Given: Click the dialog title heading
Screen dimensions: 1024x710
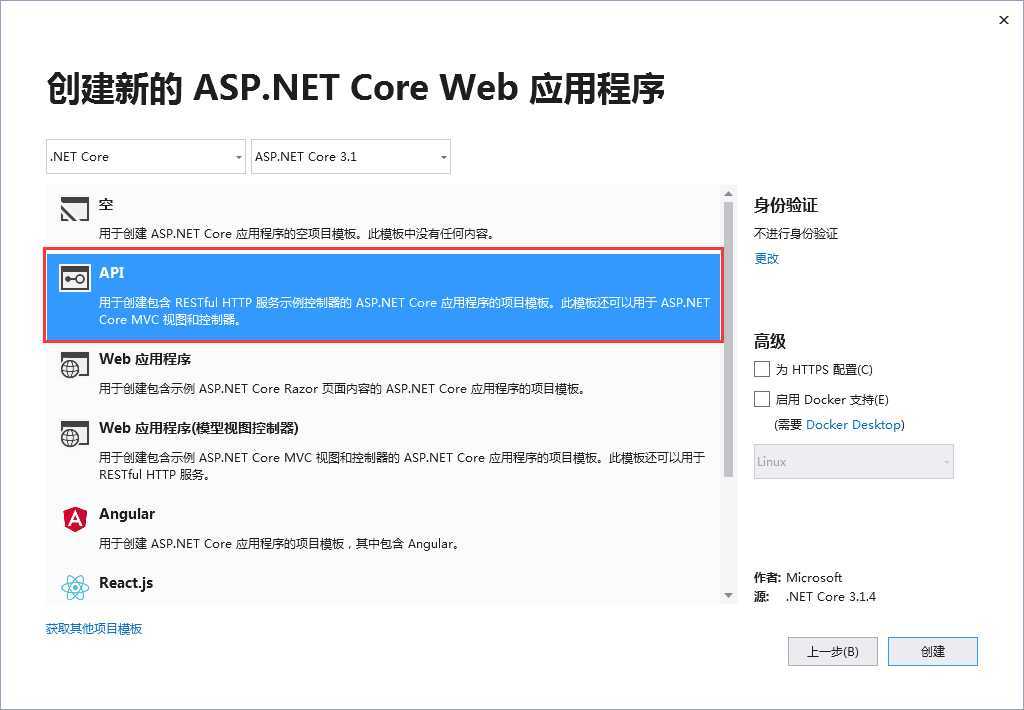Looking at the screenshot, I should coord(356,88).
